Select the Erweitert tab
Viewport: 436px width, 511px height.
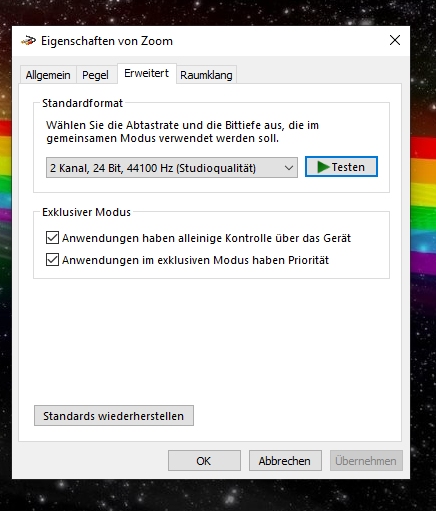click(x=146, y=73)
